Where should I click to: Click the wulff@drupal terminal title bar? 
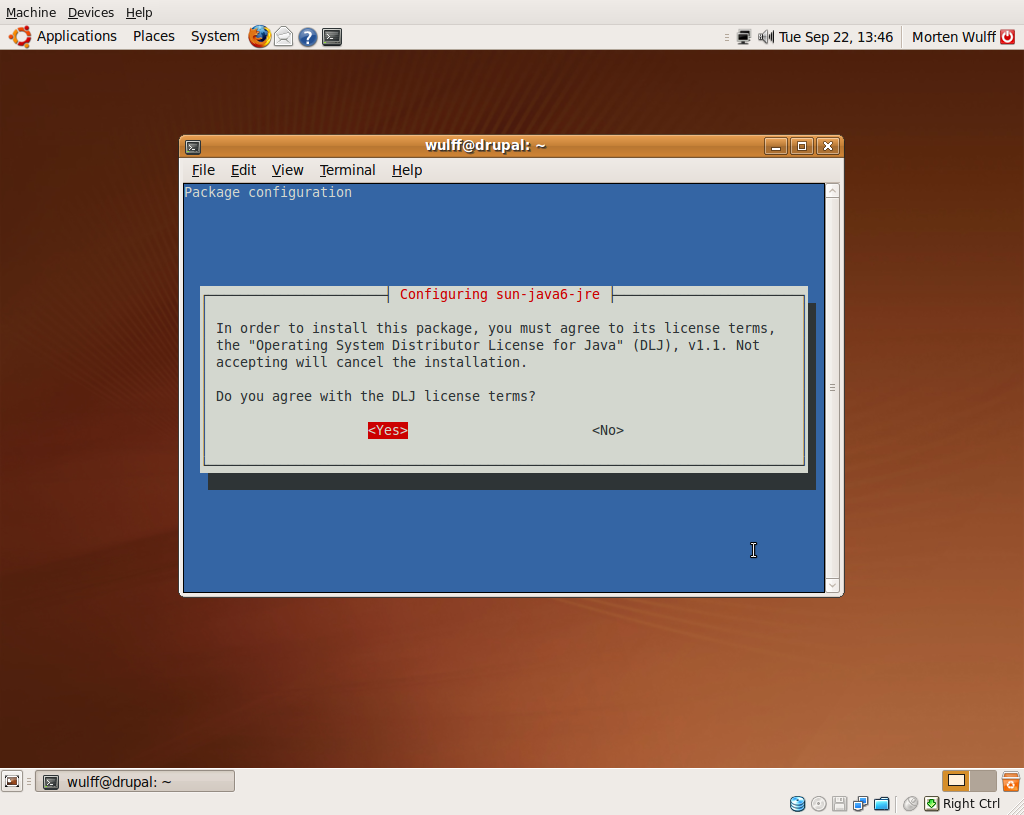tap(484, 146)
